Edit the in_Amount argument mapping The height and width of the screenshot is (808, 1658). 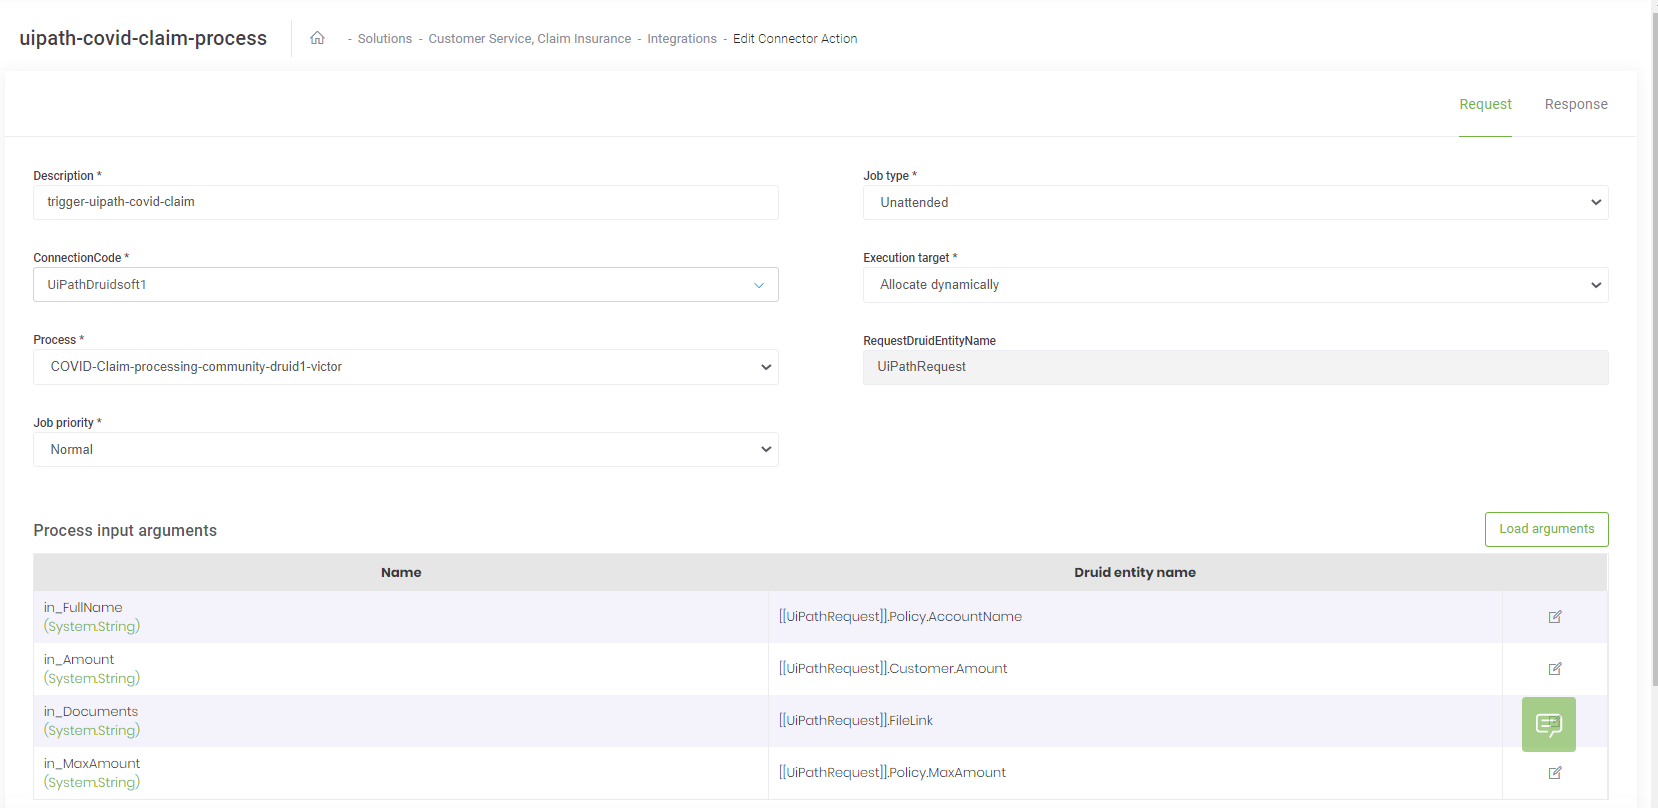tap(1554, 669)
